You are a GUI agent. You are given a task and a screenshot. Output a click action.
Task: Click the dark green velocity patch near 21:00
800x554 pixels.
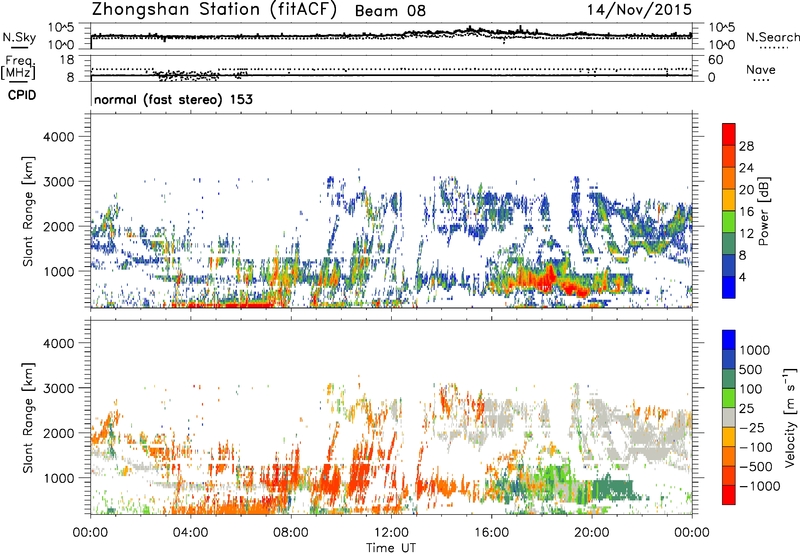612,490
